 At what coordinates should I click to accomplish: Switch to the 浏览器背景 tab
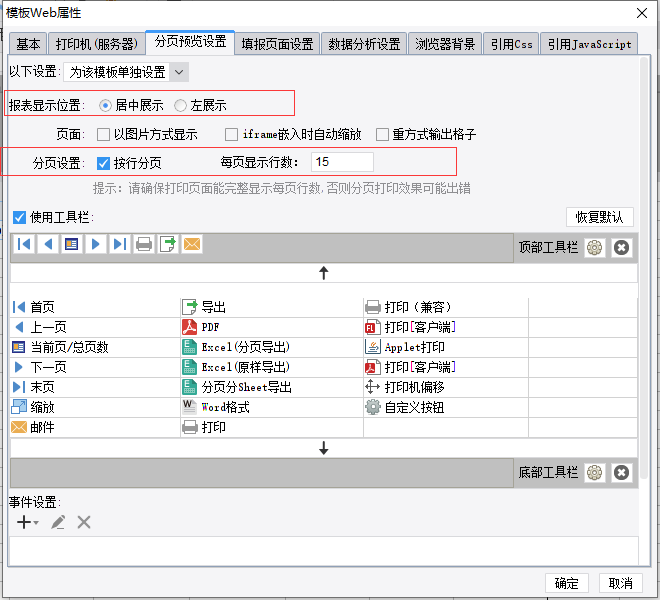click(445, 44)
